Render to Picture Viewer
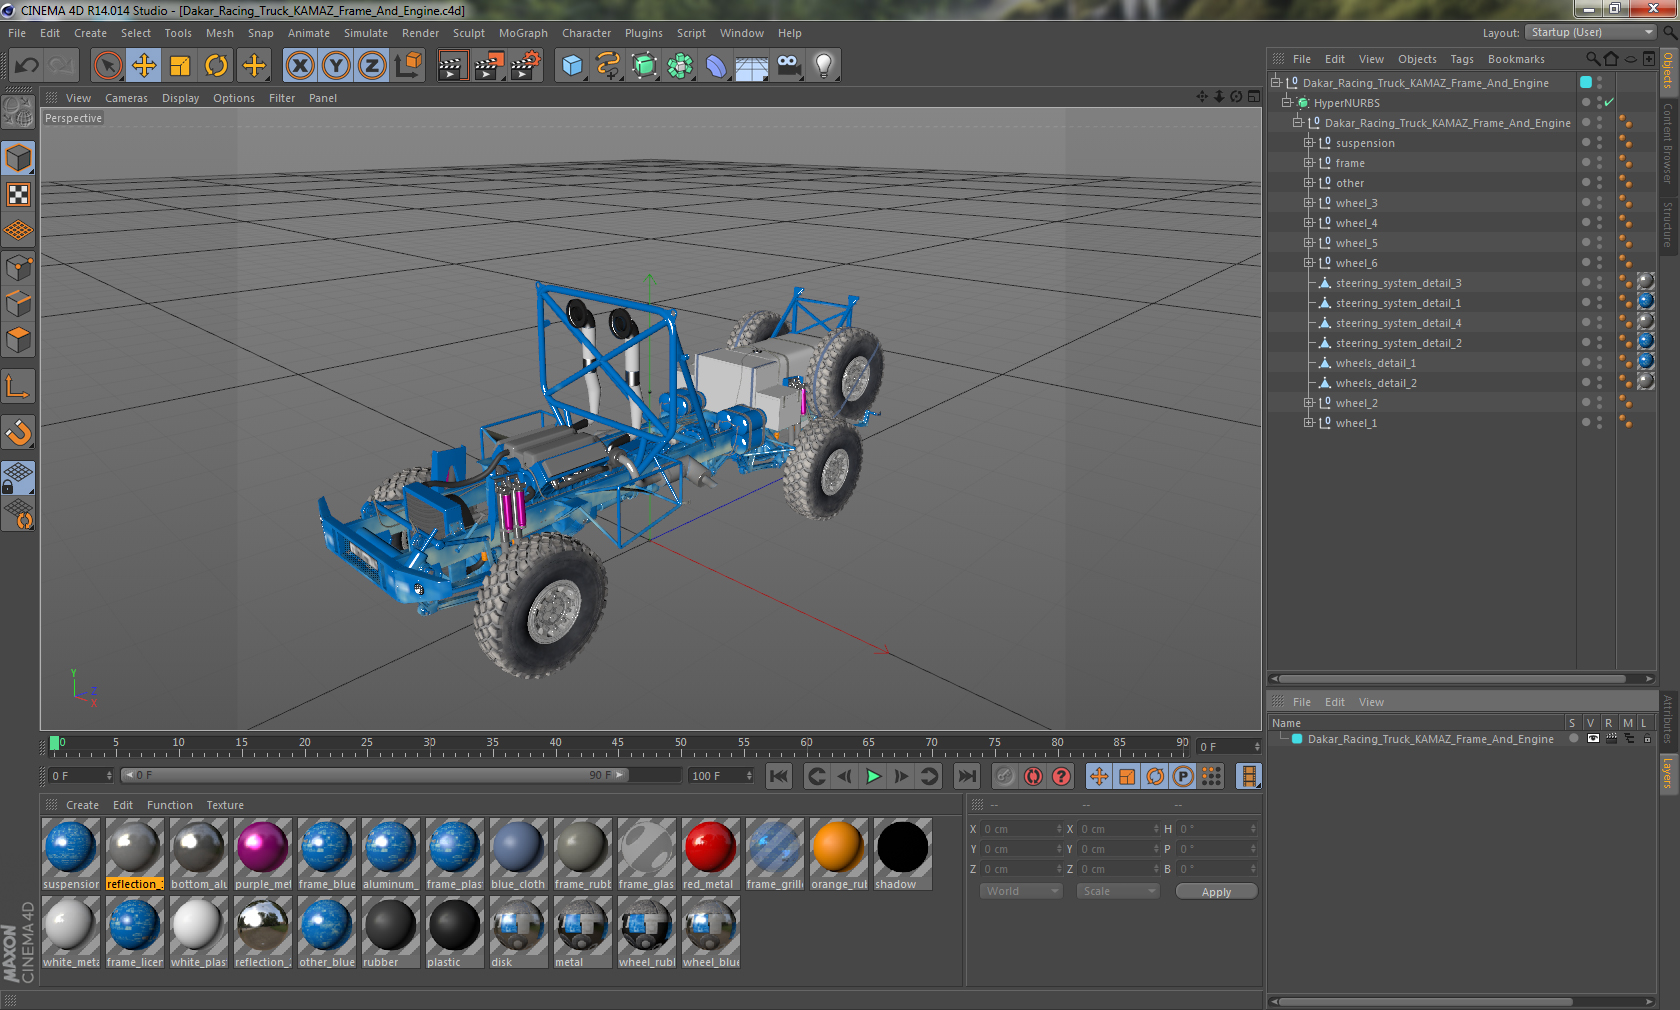 (x=489, y=66)
